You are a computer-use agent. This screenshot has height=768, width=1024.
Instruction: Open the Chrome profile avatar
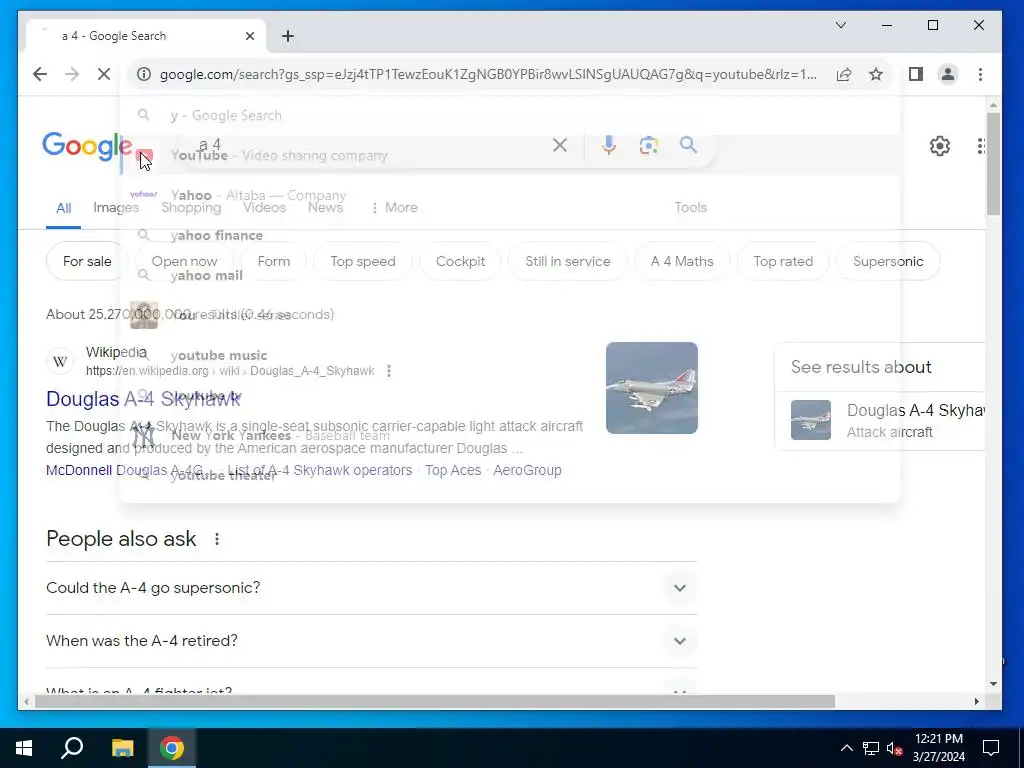click(948, 74)
